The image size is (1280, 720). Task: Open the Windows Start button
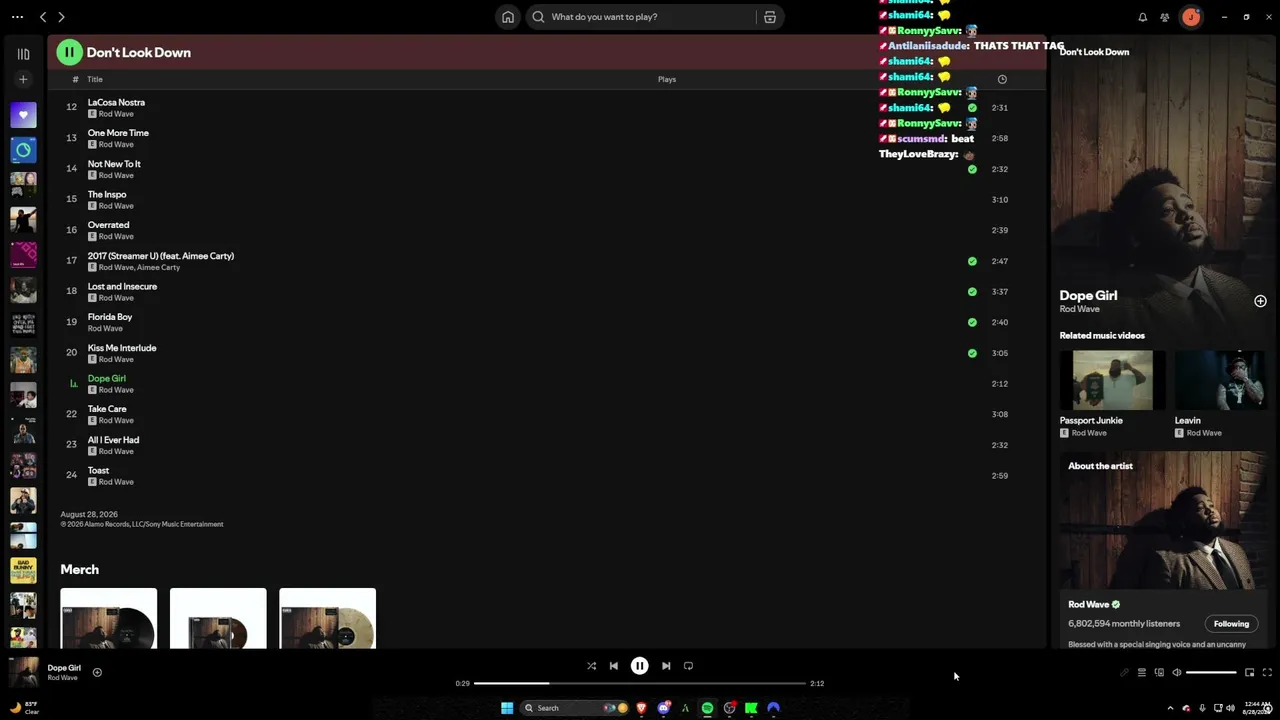pyautogui.click(x=507, y=708)
